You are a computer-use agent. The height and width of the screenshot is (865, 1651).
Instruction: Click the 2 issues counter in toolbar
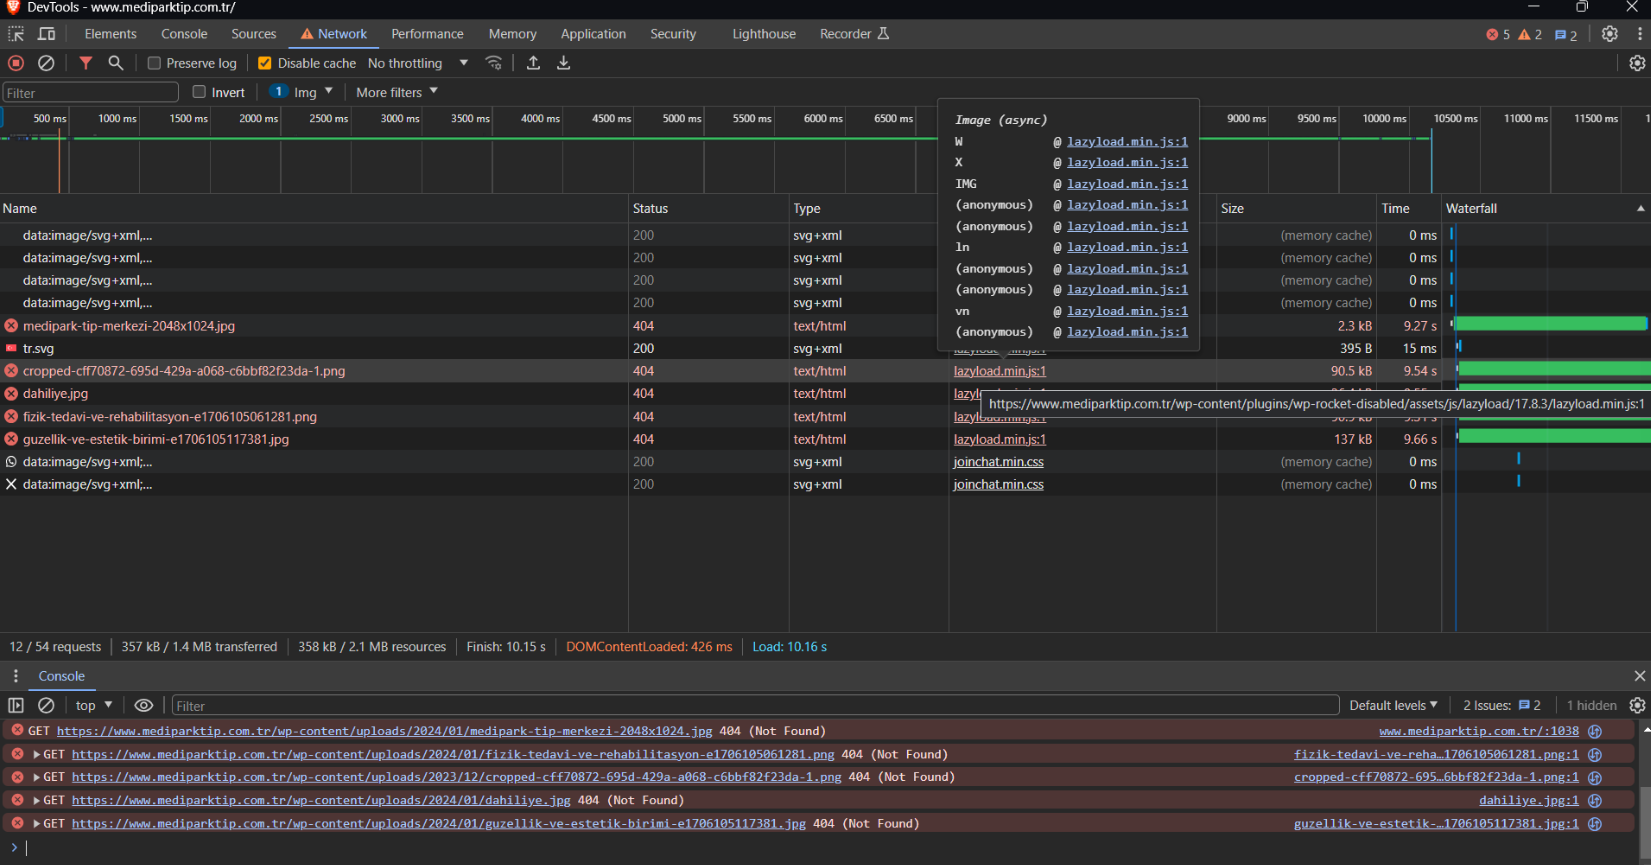[1566, 35]
